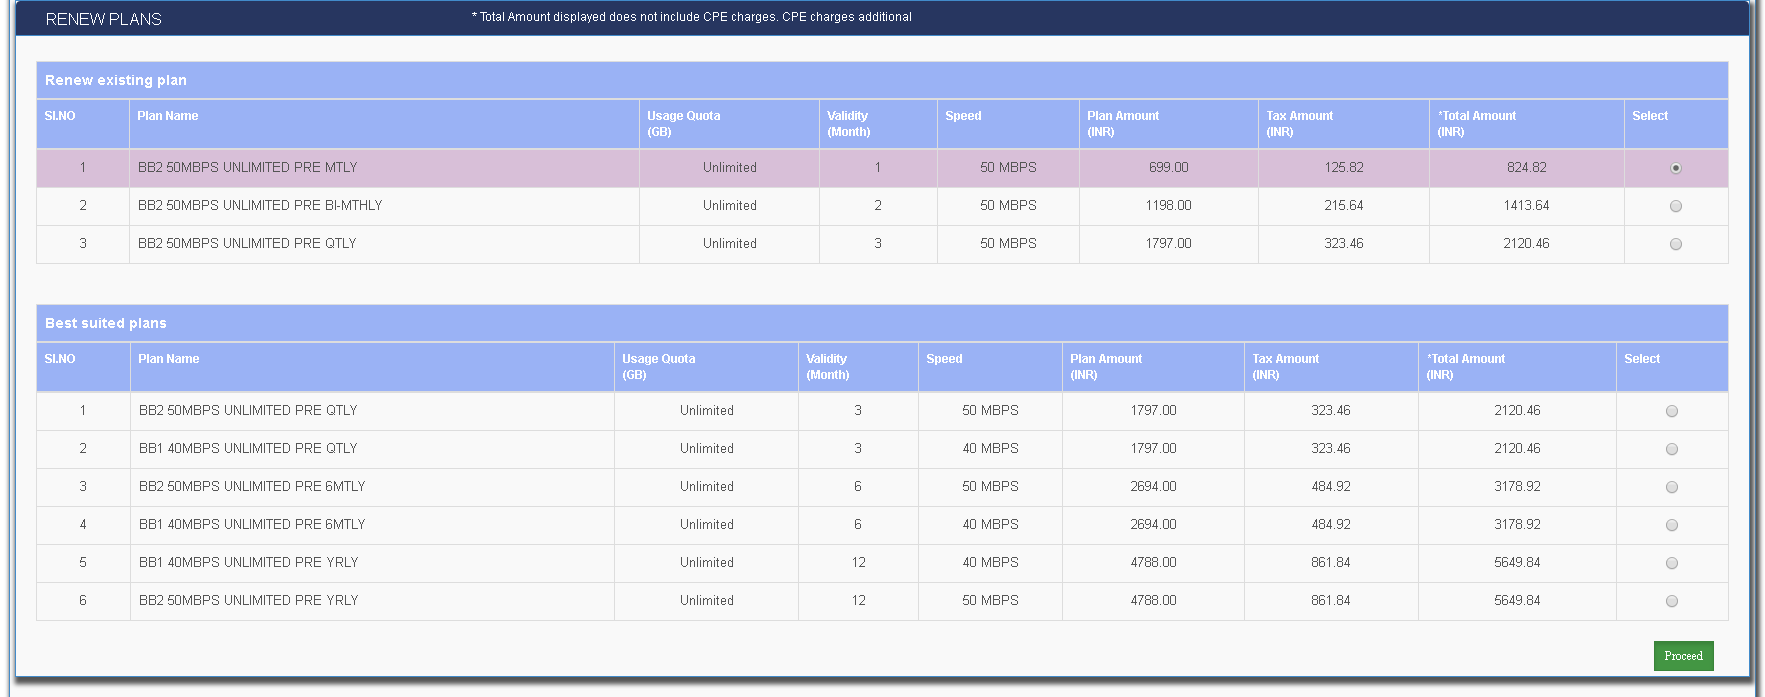
Task: Click the CPE charges disclaimer note
Action: click(x=692, y=17)
